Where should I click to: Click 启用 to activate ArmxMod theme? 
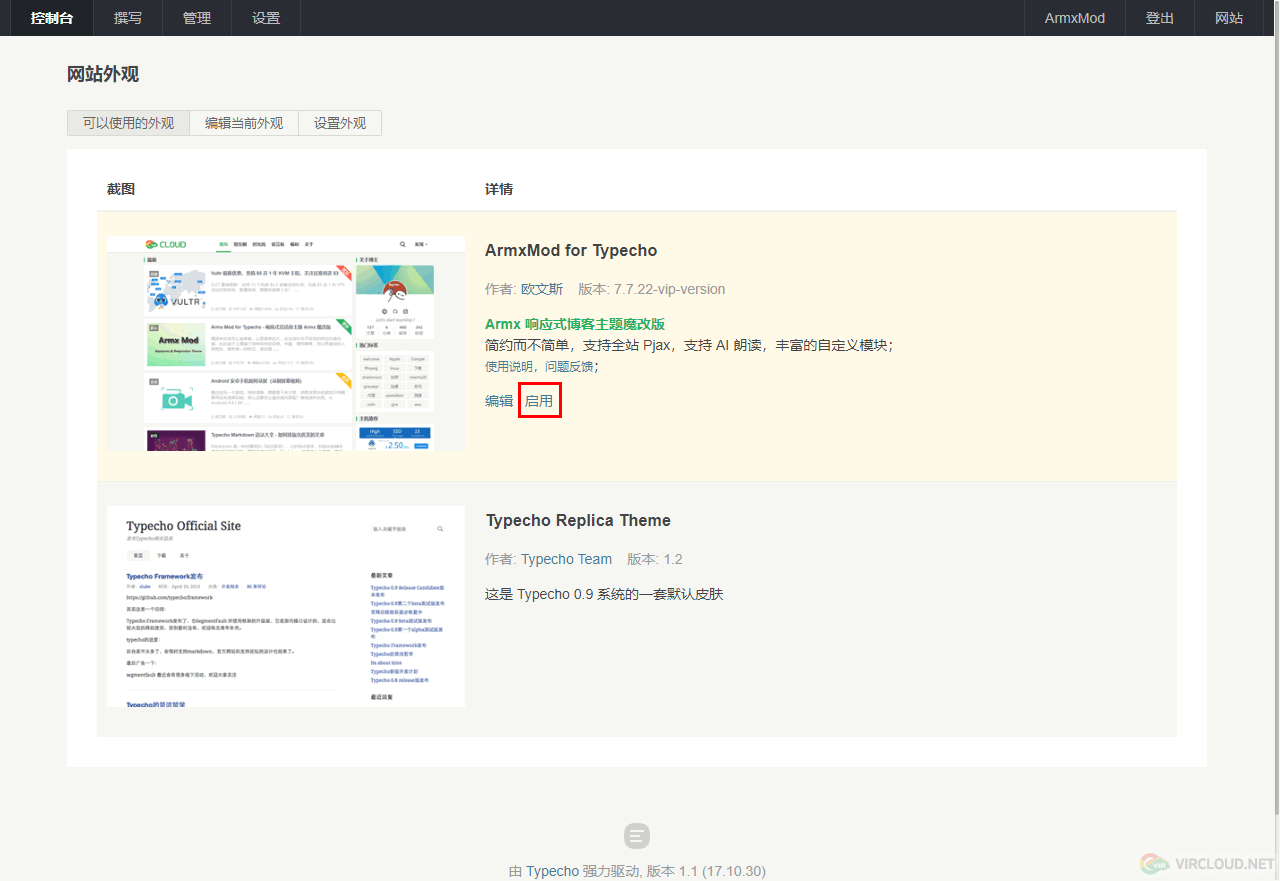(x=539, y=401)
